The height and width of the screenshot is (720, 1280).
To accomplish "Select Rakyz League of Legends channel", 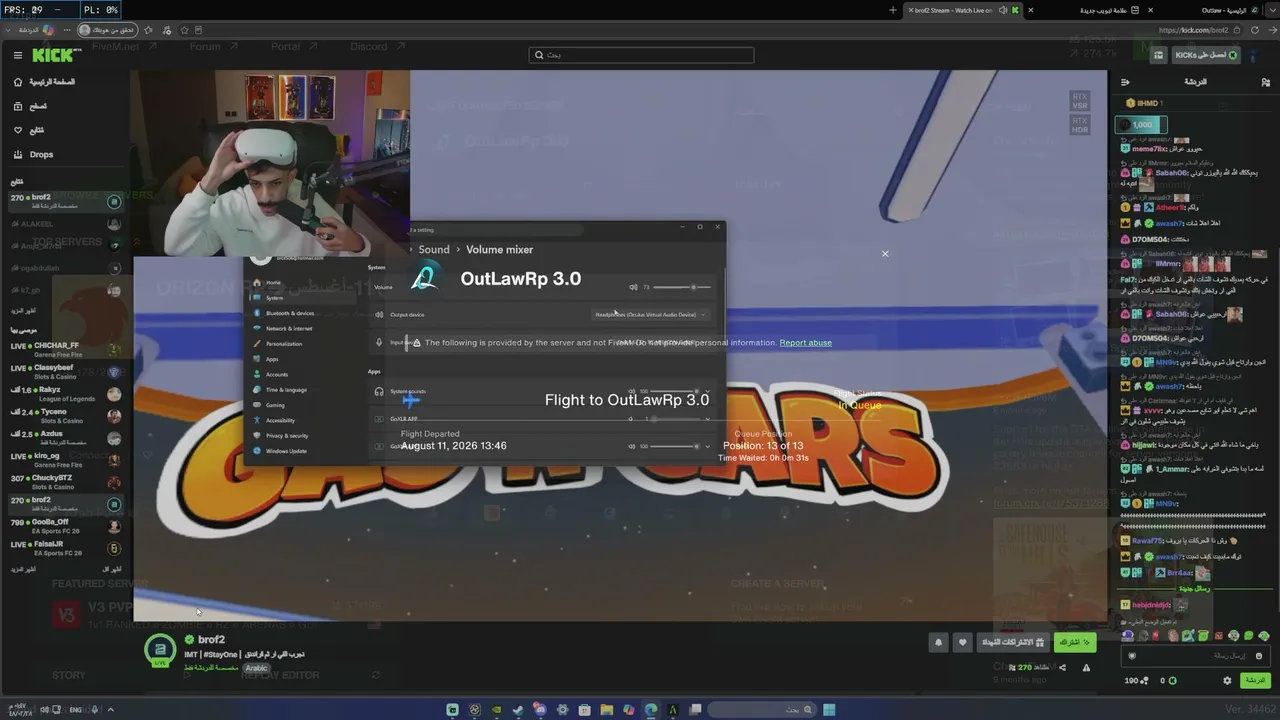I will (x=66, y=393).
